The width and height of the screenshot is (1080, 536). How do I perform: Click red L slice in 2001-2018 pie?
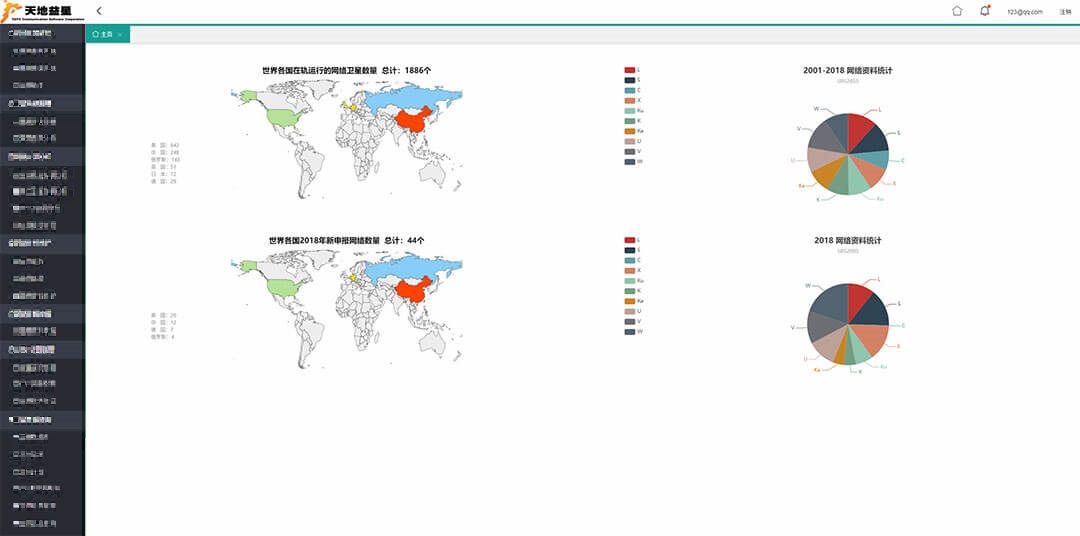coord(860,130)
